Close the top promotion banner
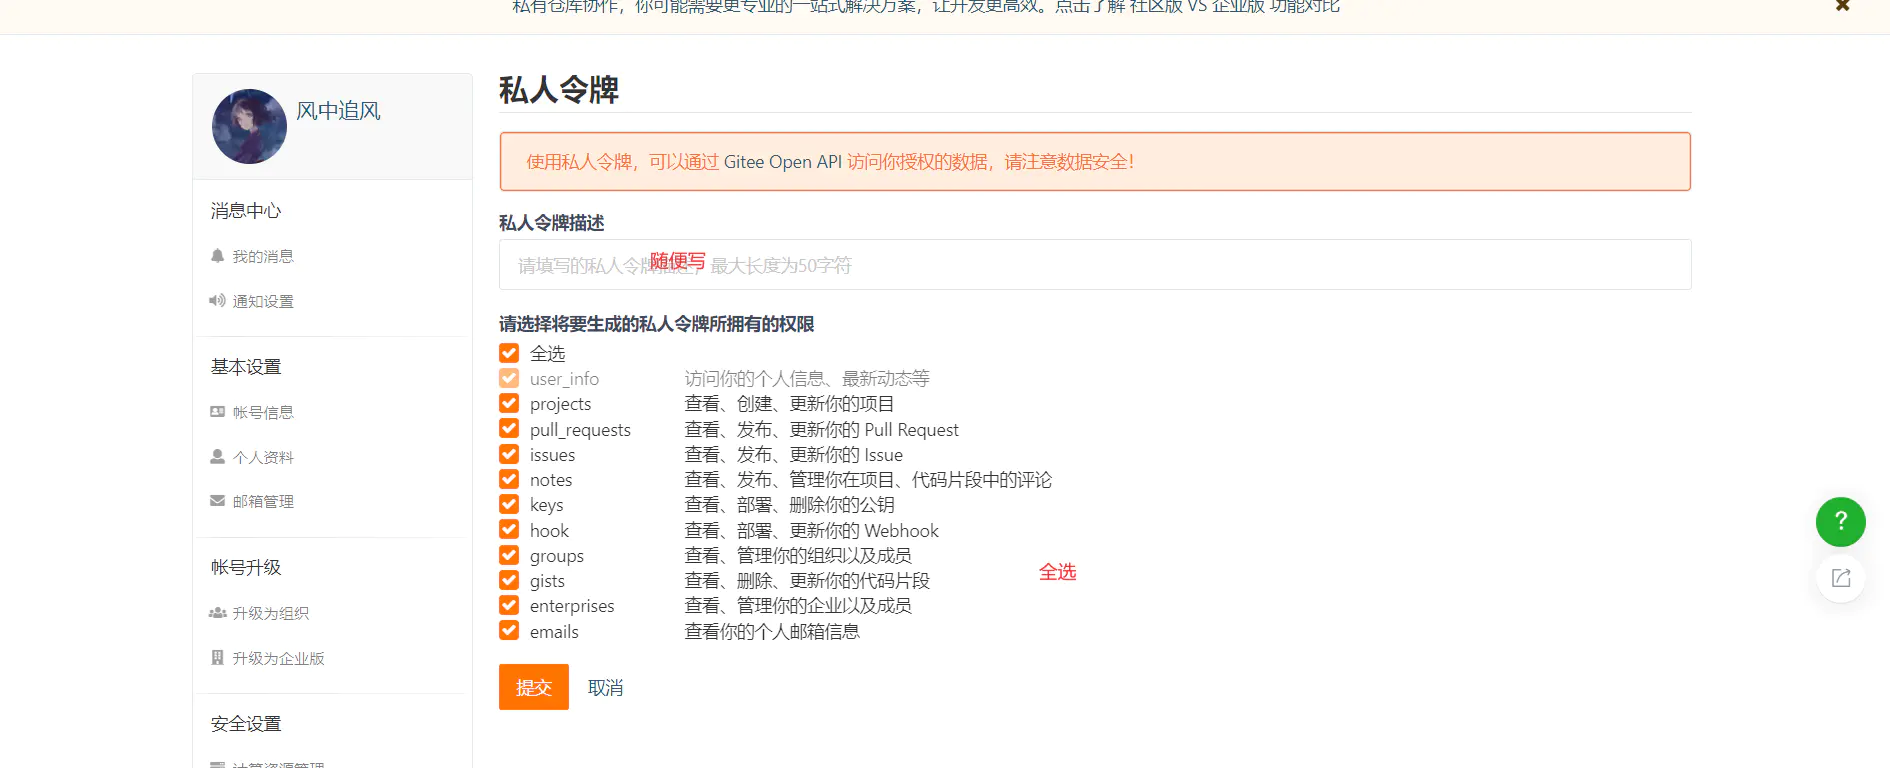 (x=1842, y=6)
